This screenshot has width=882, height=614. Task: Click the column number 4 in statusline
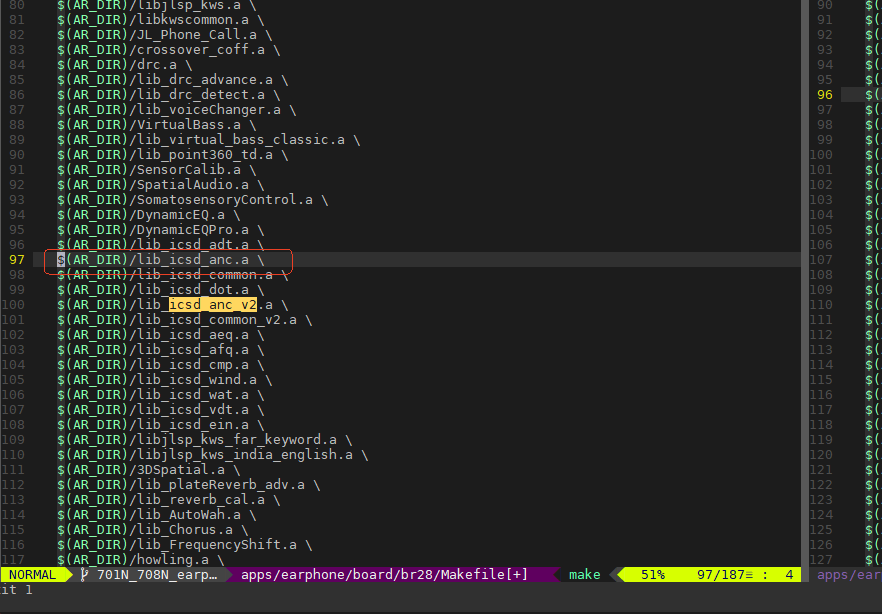point(789,575)
